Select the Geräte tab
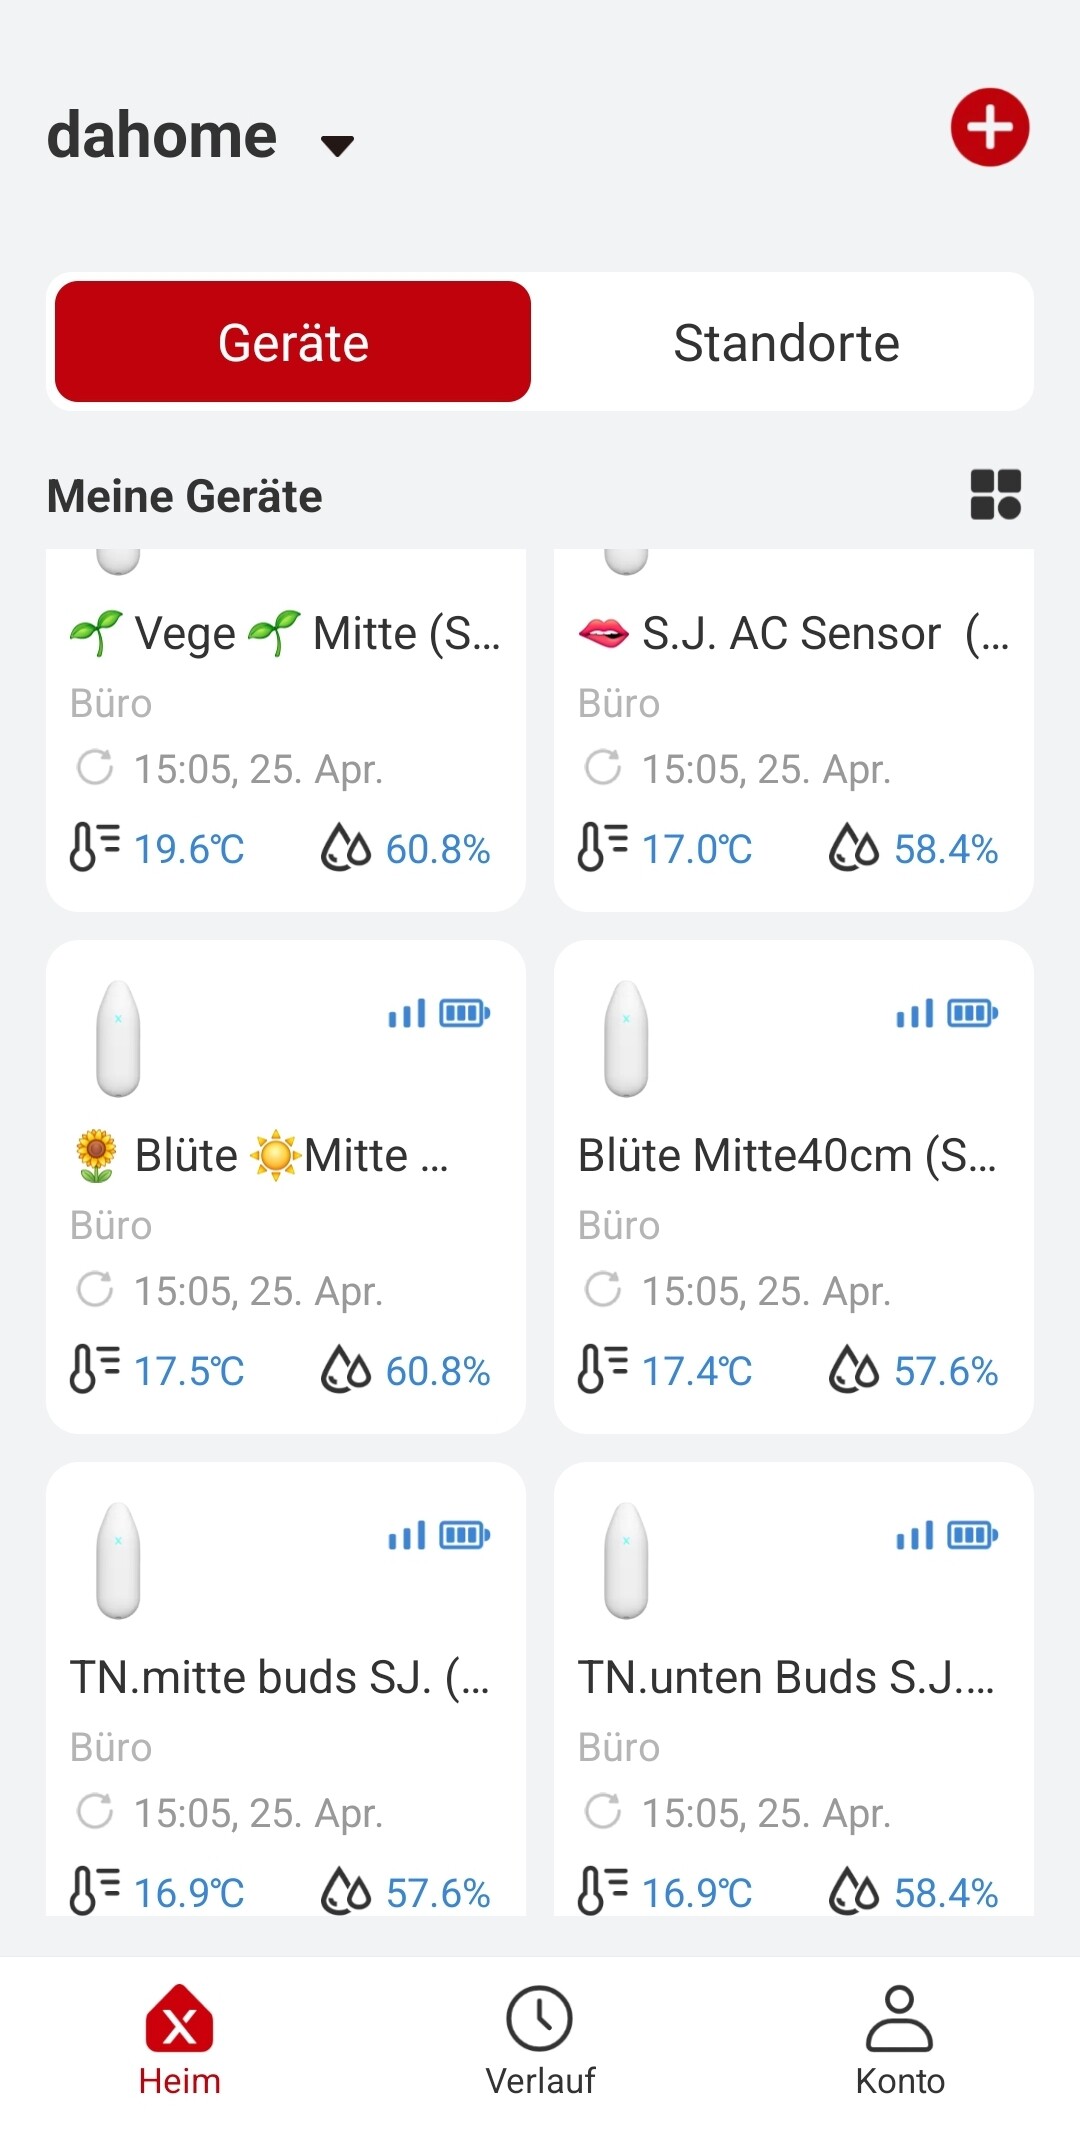This screenshot has height=2130, width=1080. [x=293, y=343]
